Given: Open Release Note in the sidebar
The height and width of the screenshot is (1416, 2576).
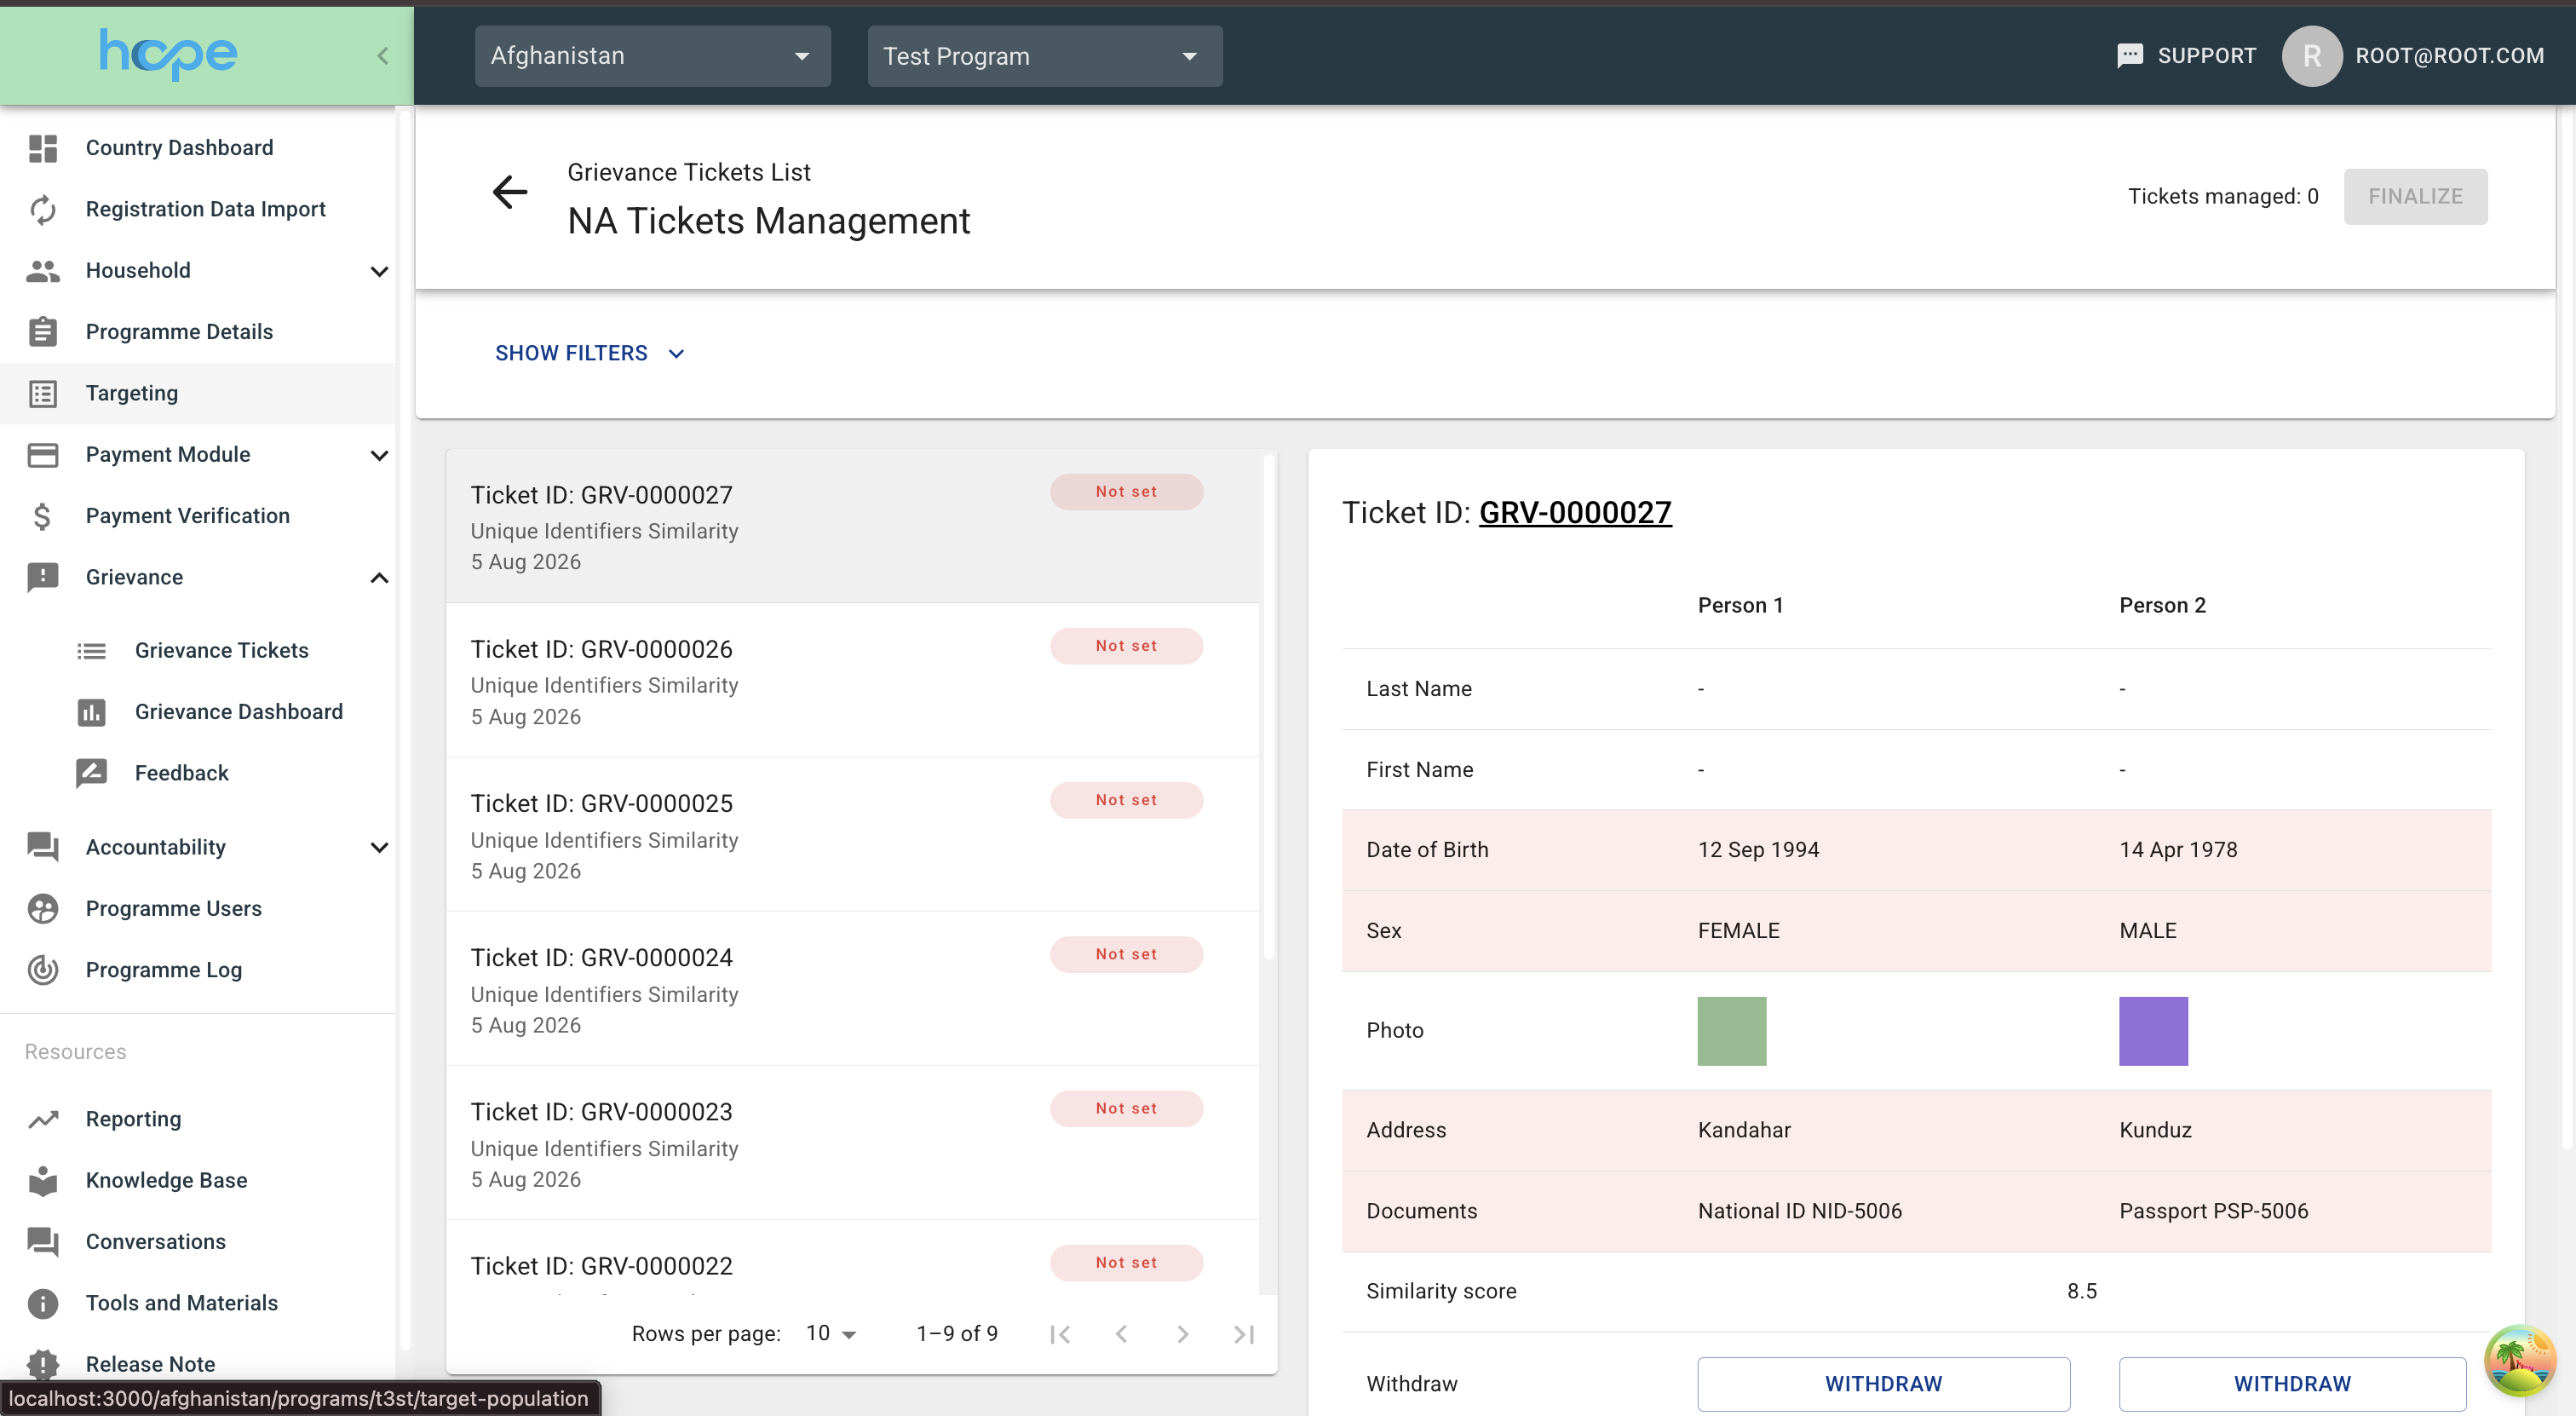Looking at the screenshot, I should pyautogui.click(x=151, y=1365).
